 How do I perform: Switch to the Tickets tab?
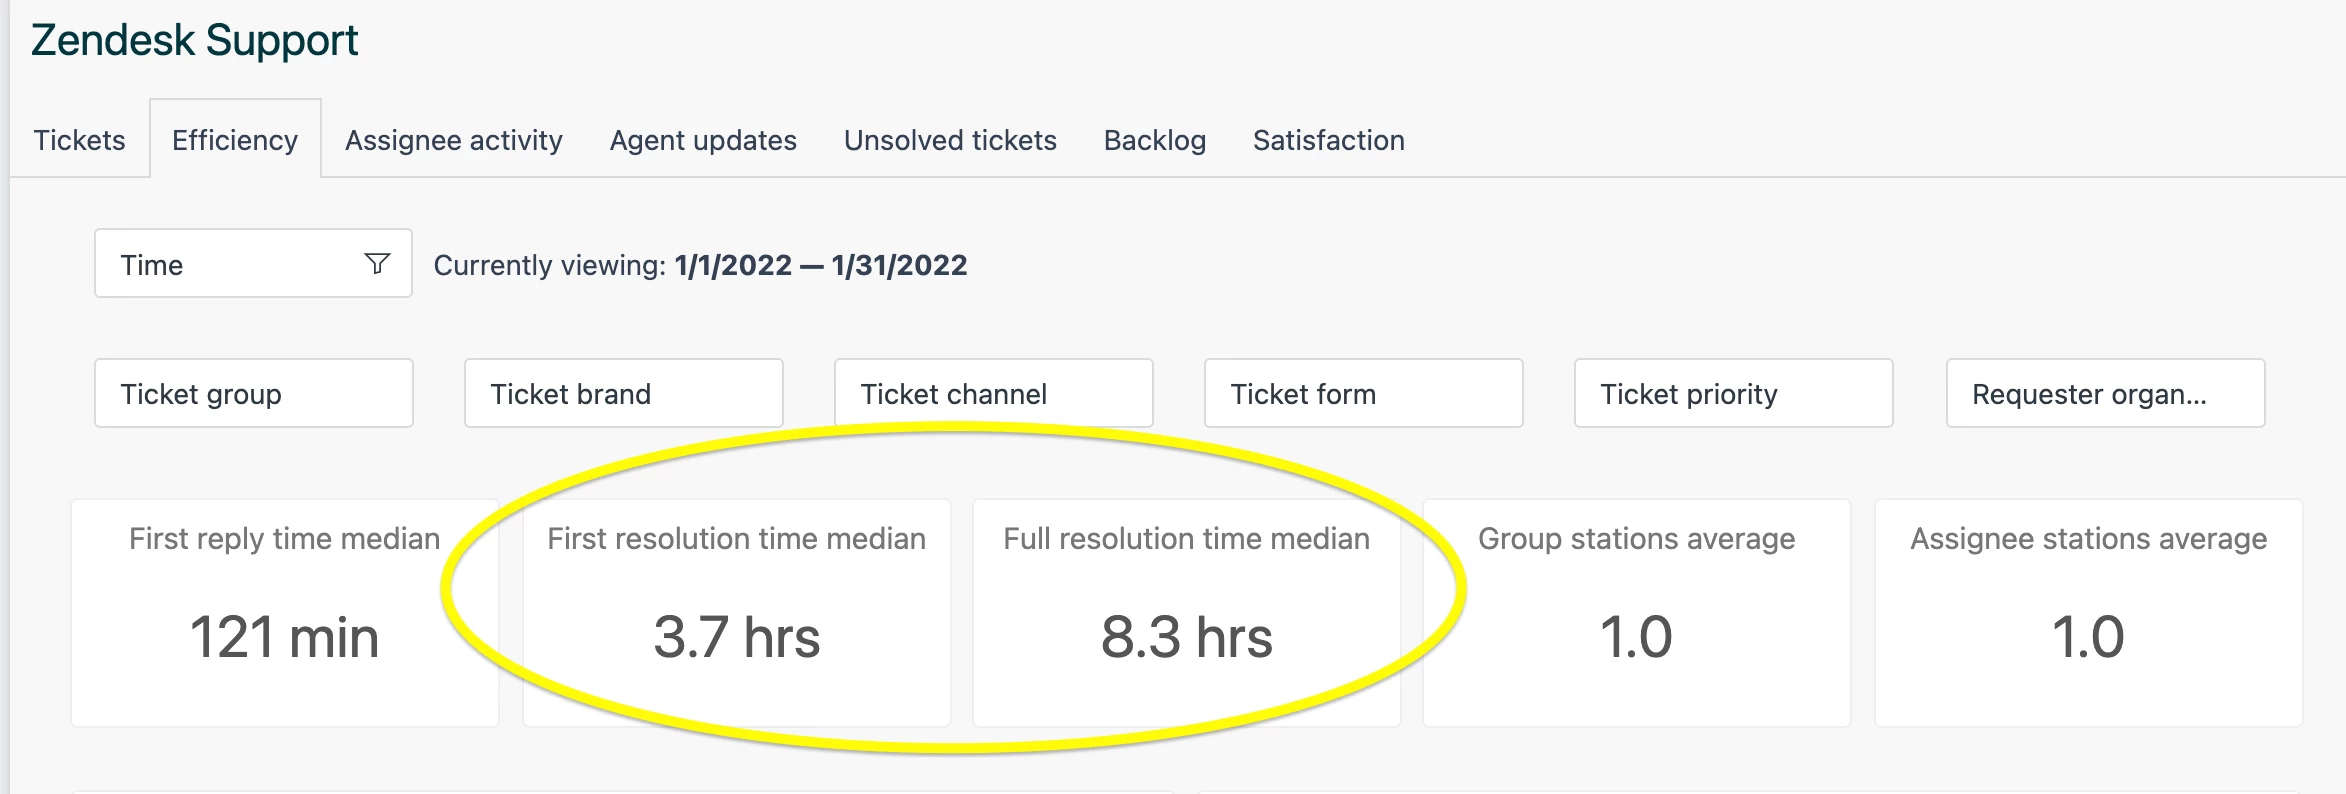pos(80,140)
